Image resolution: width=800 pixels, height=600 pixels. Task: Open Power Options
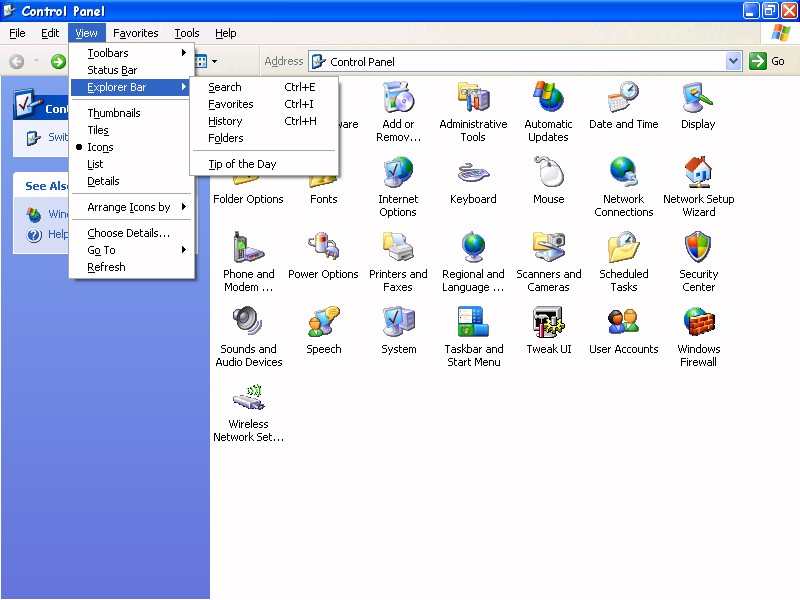pos(323,256)
